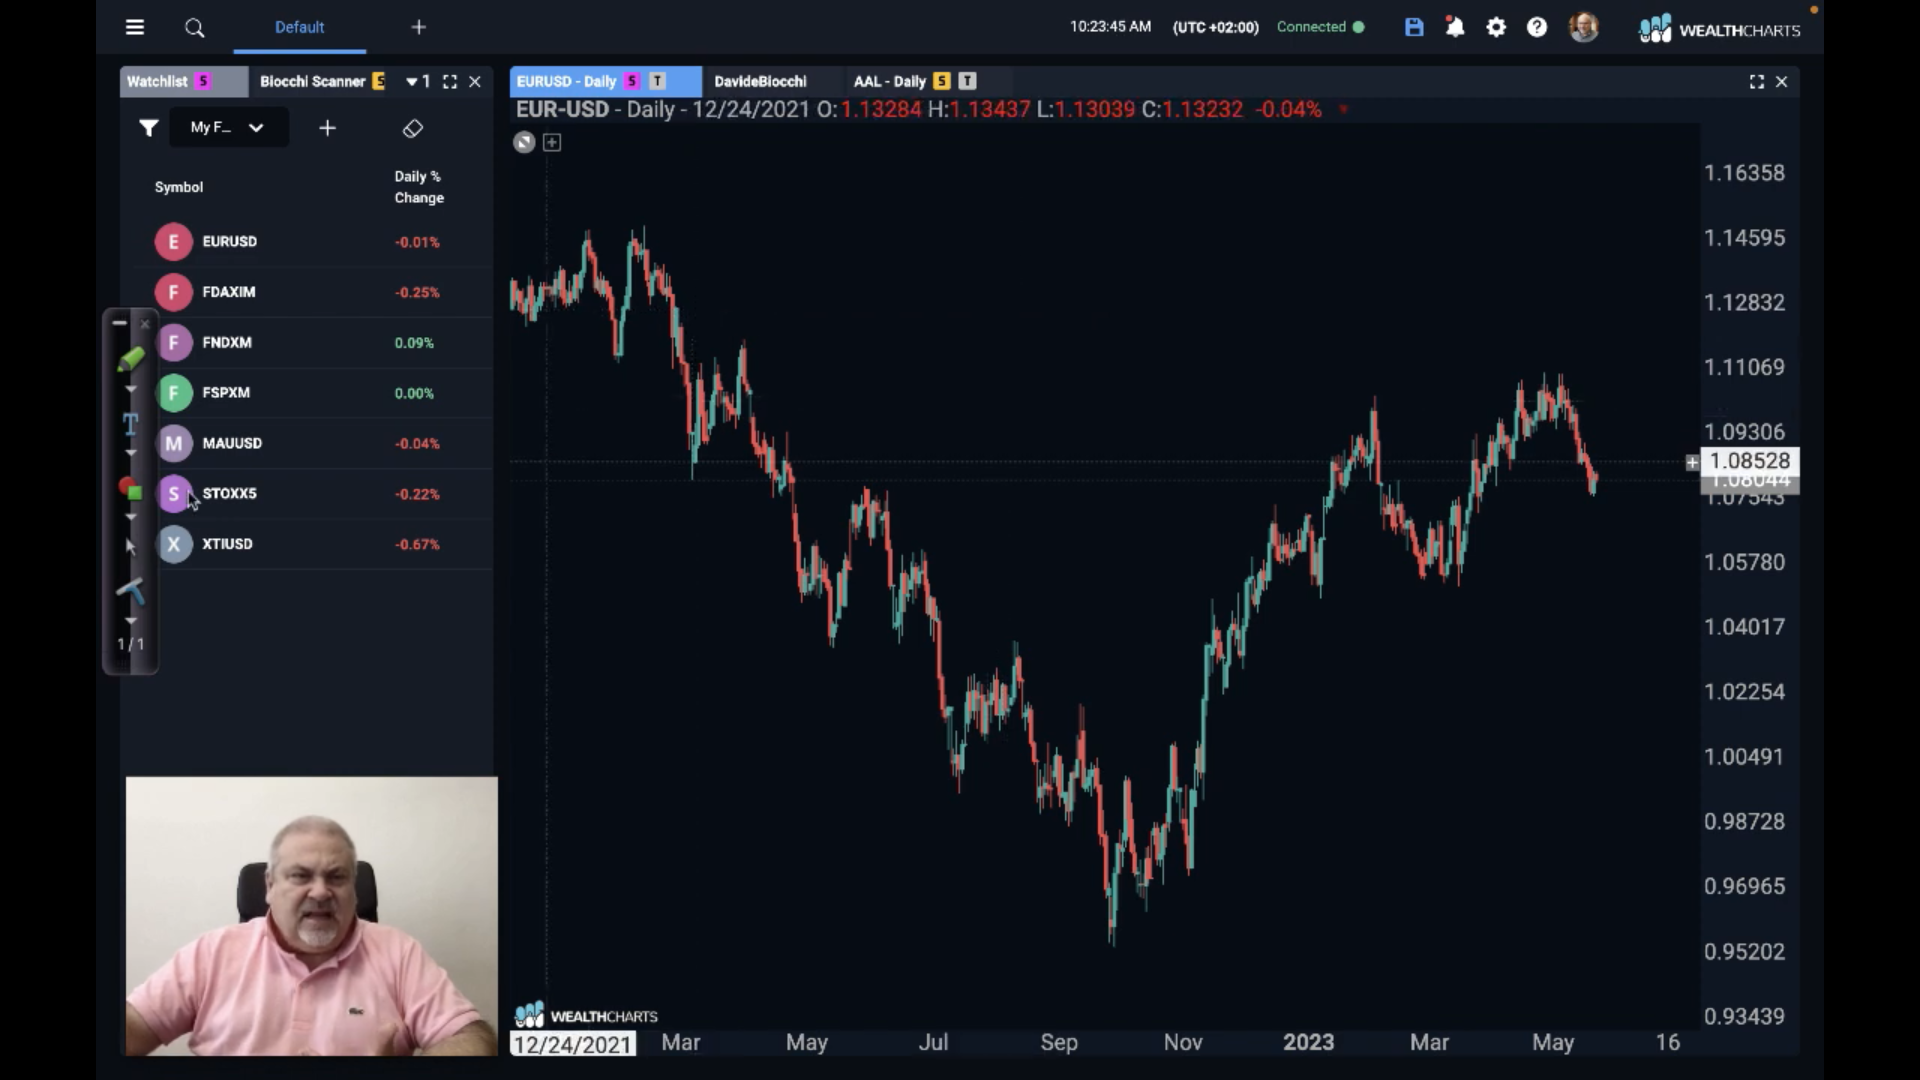The width and height of the screenshot is (1920, 1080).
Task: Switch to the Default workspace tab
Action: click(x=299, y=27)
